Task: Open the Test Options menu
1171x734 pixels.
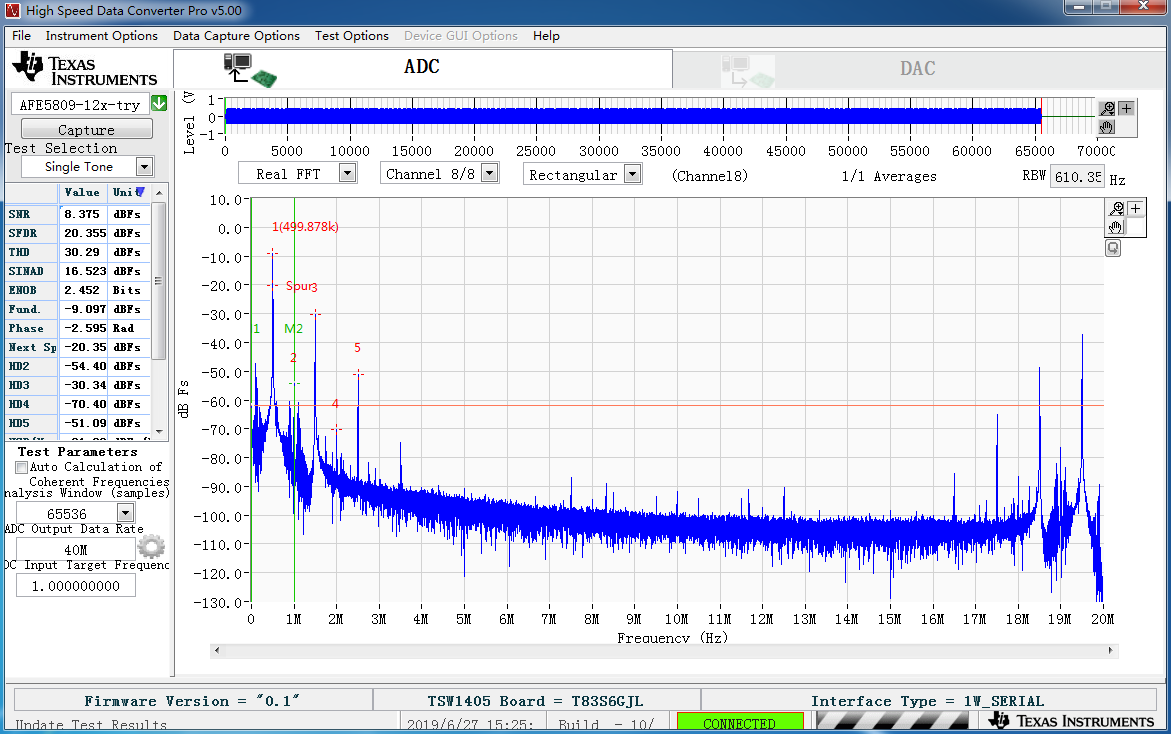Action: tap(352, 36)
